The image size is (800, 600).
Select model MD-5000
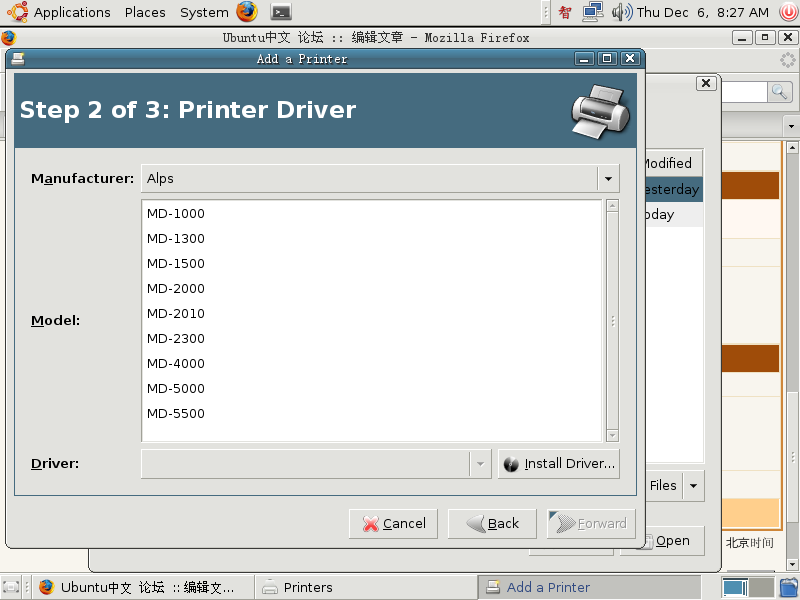371,388
